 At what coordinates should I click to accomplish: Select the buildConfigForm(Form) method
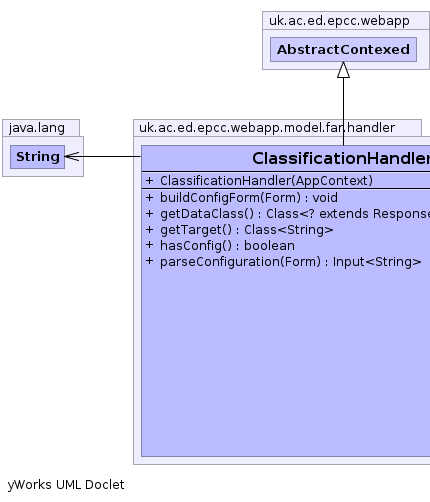(249, 198)
